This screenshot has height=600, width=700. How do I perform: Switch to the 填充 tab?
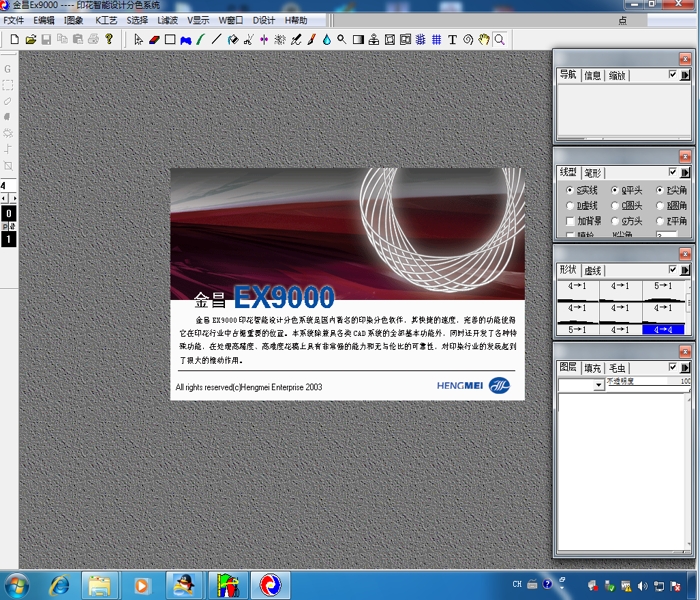pyautogui.click(x=592, y=368)
